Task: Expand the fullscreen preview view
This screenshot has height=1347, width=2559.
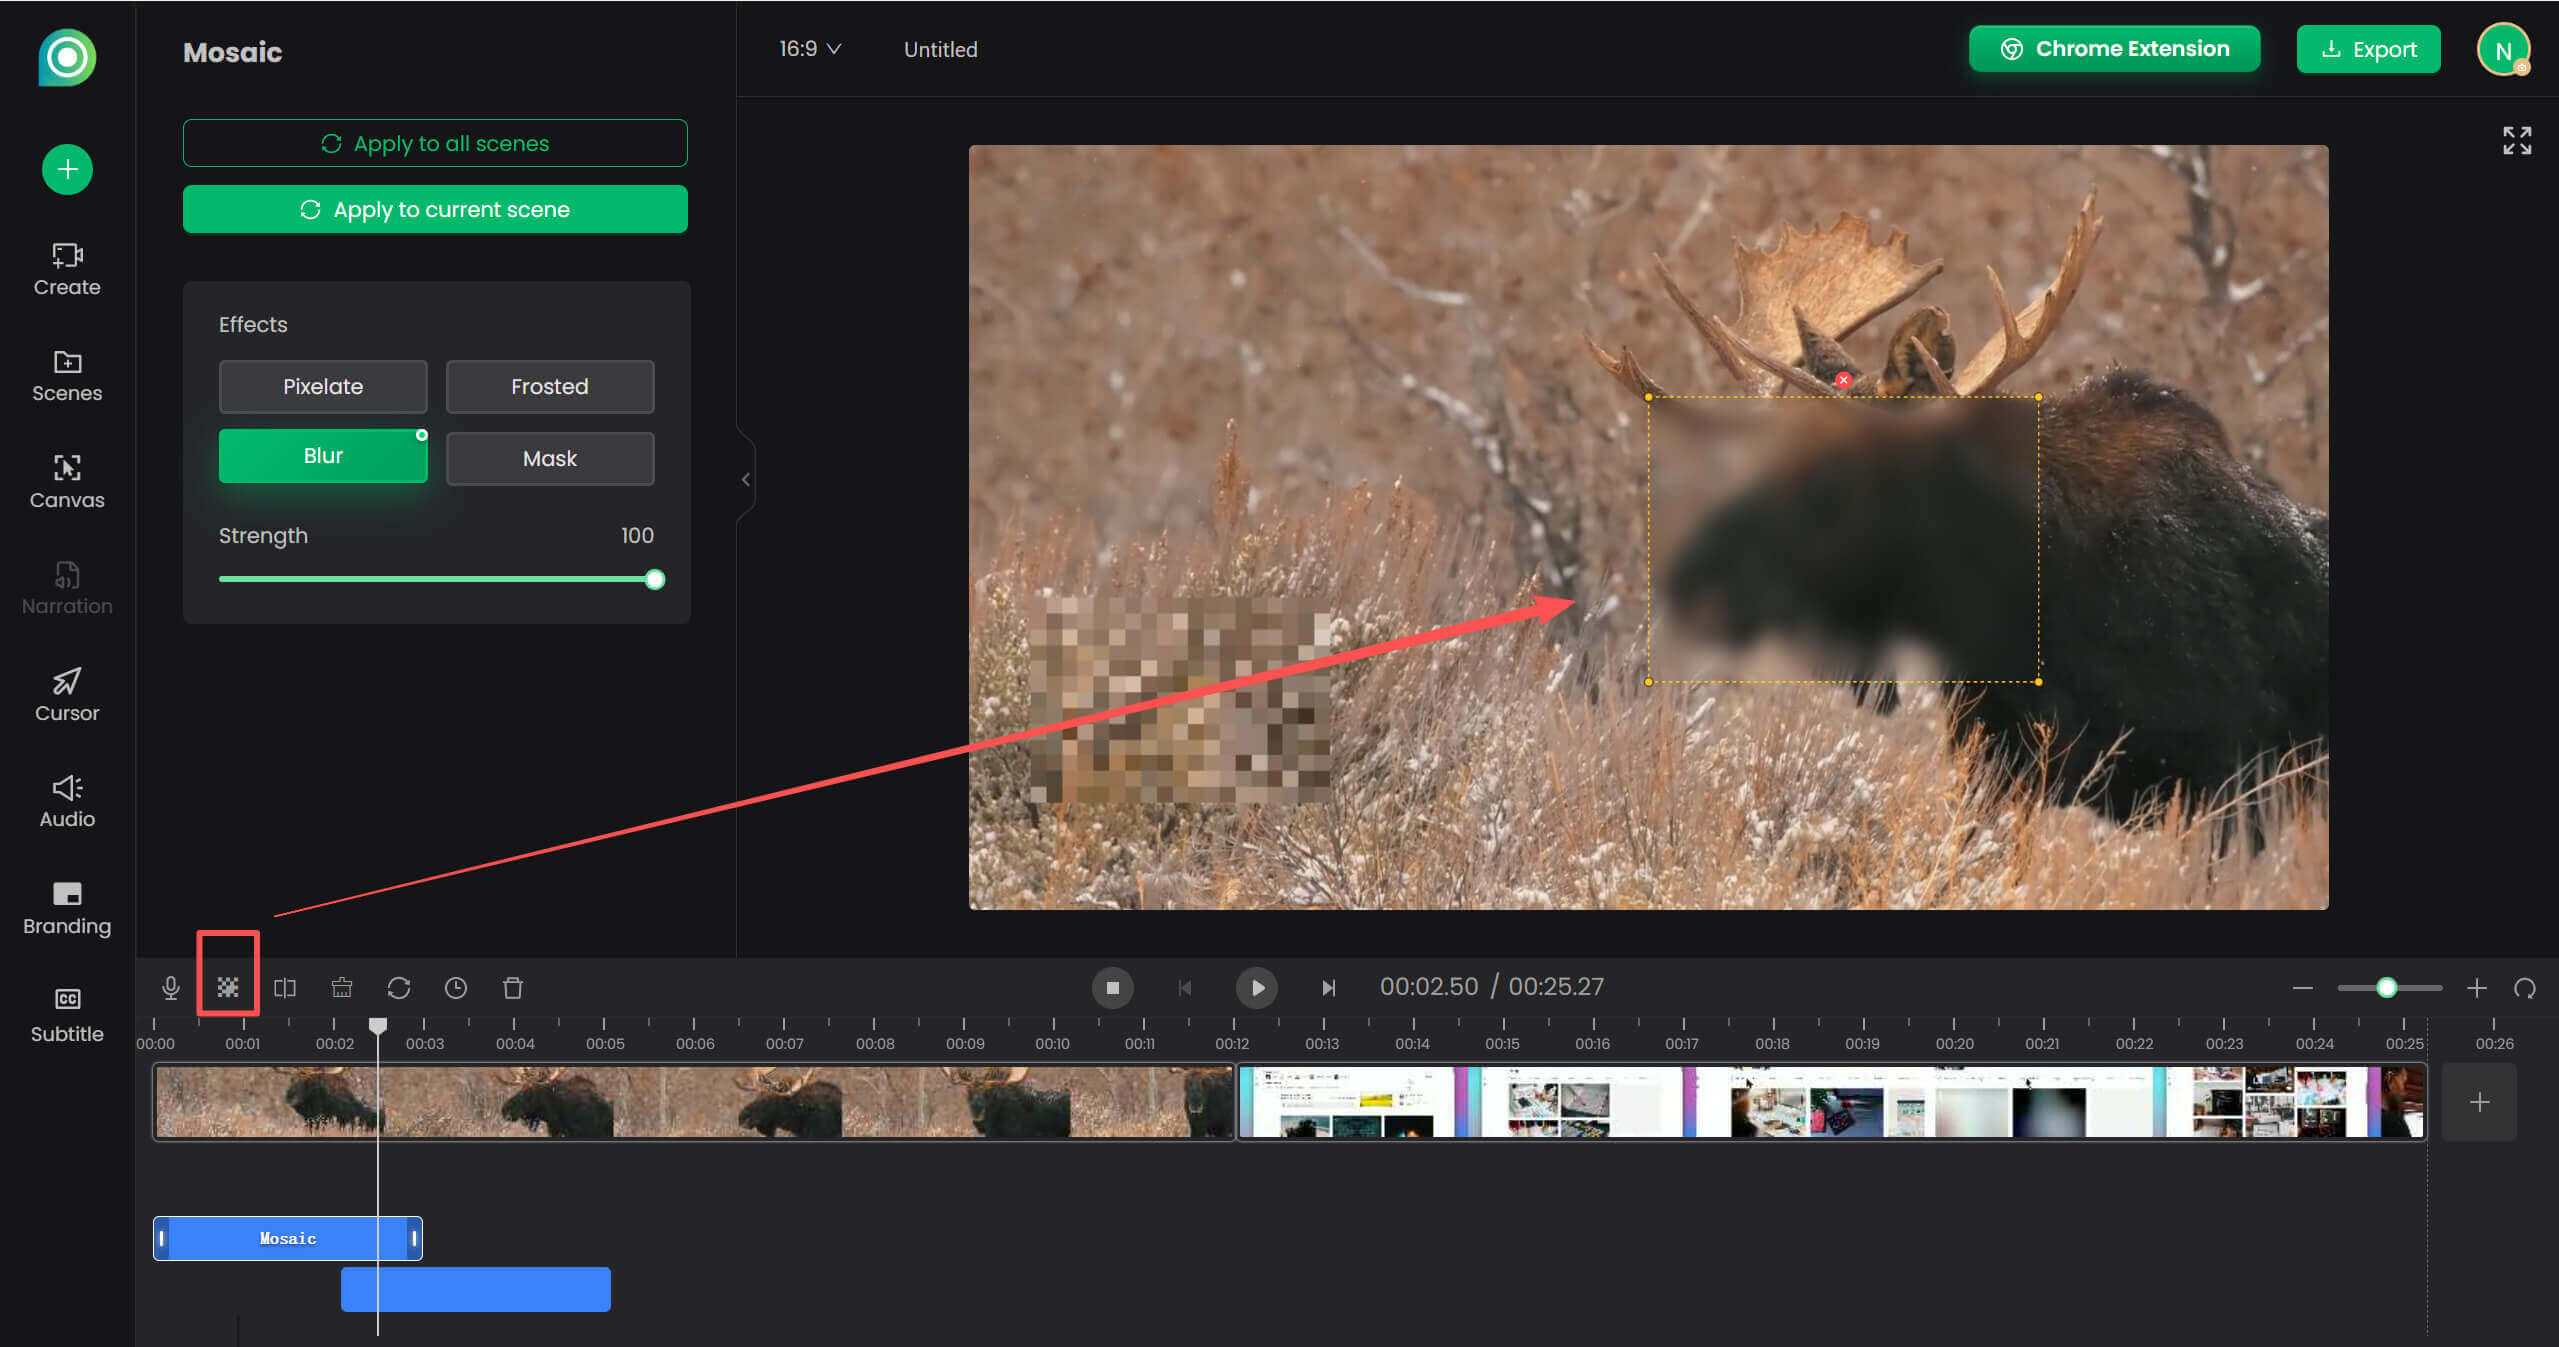Action: click(x=2517, y=141)
